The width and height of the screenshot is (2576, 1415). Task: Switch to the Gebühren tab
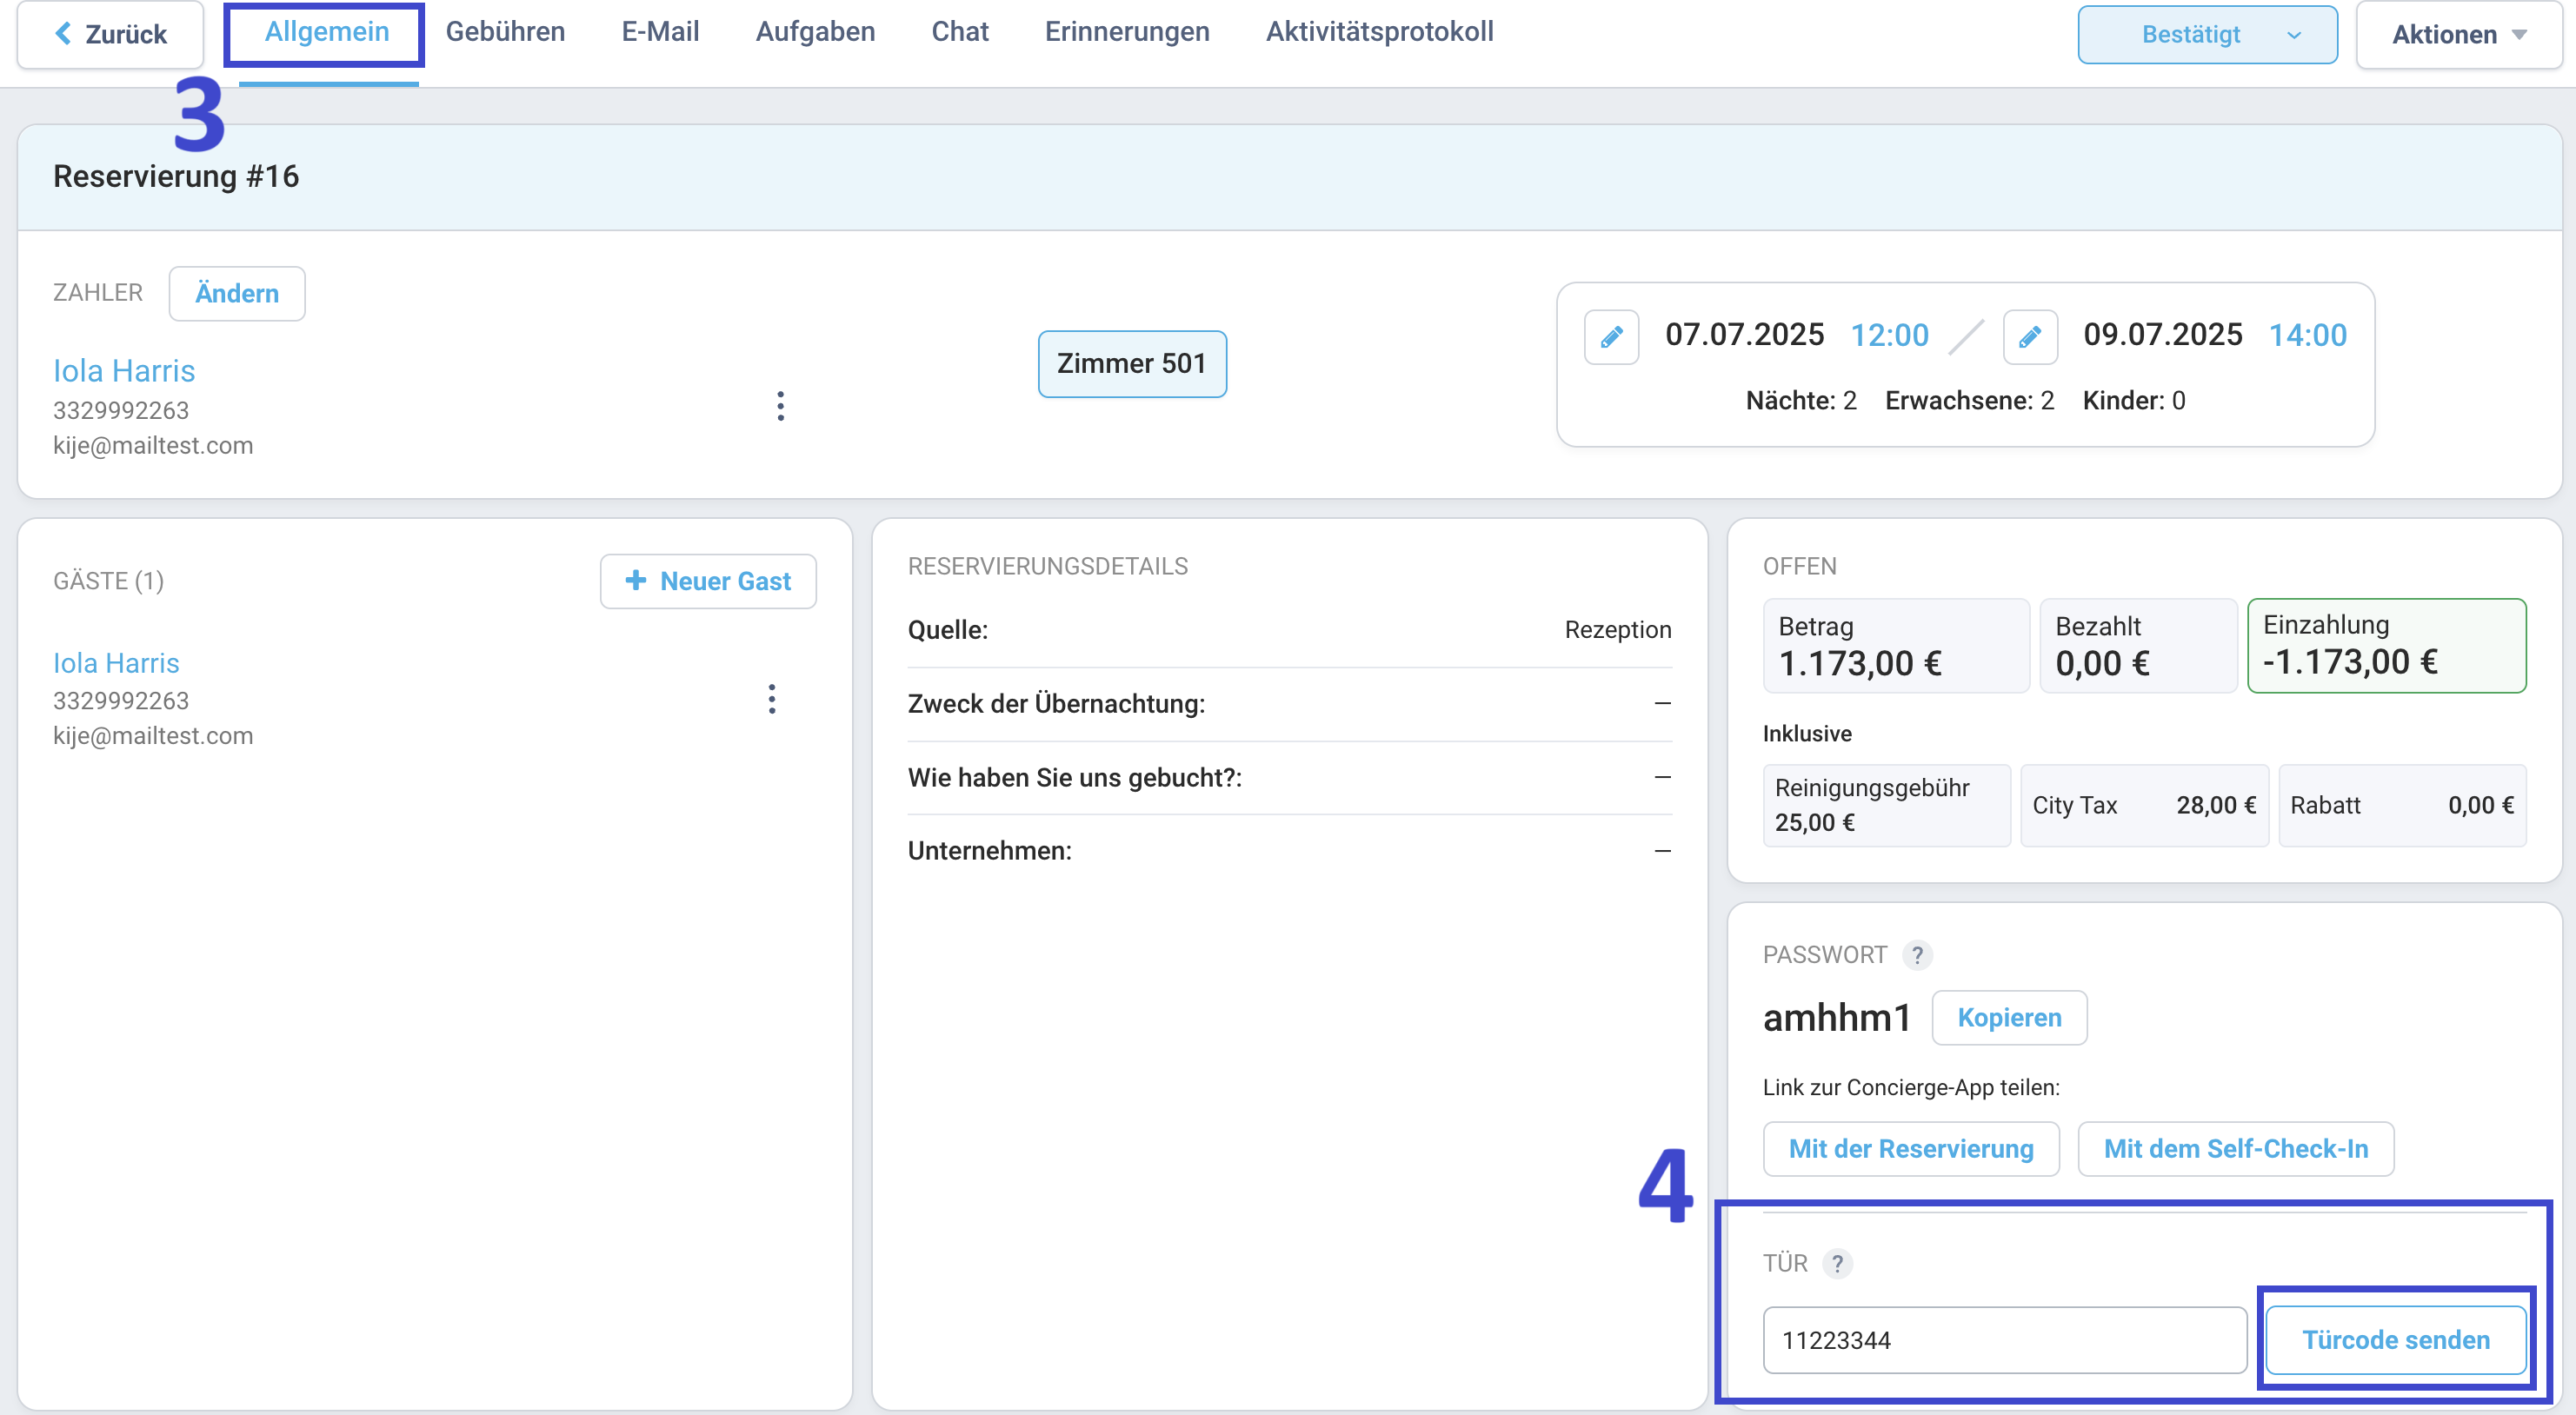505,32
